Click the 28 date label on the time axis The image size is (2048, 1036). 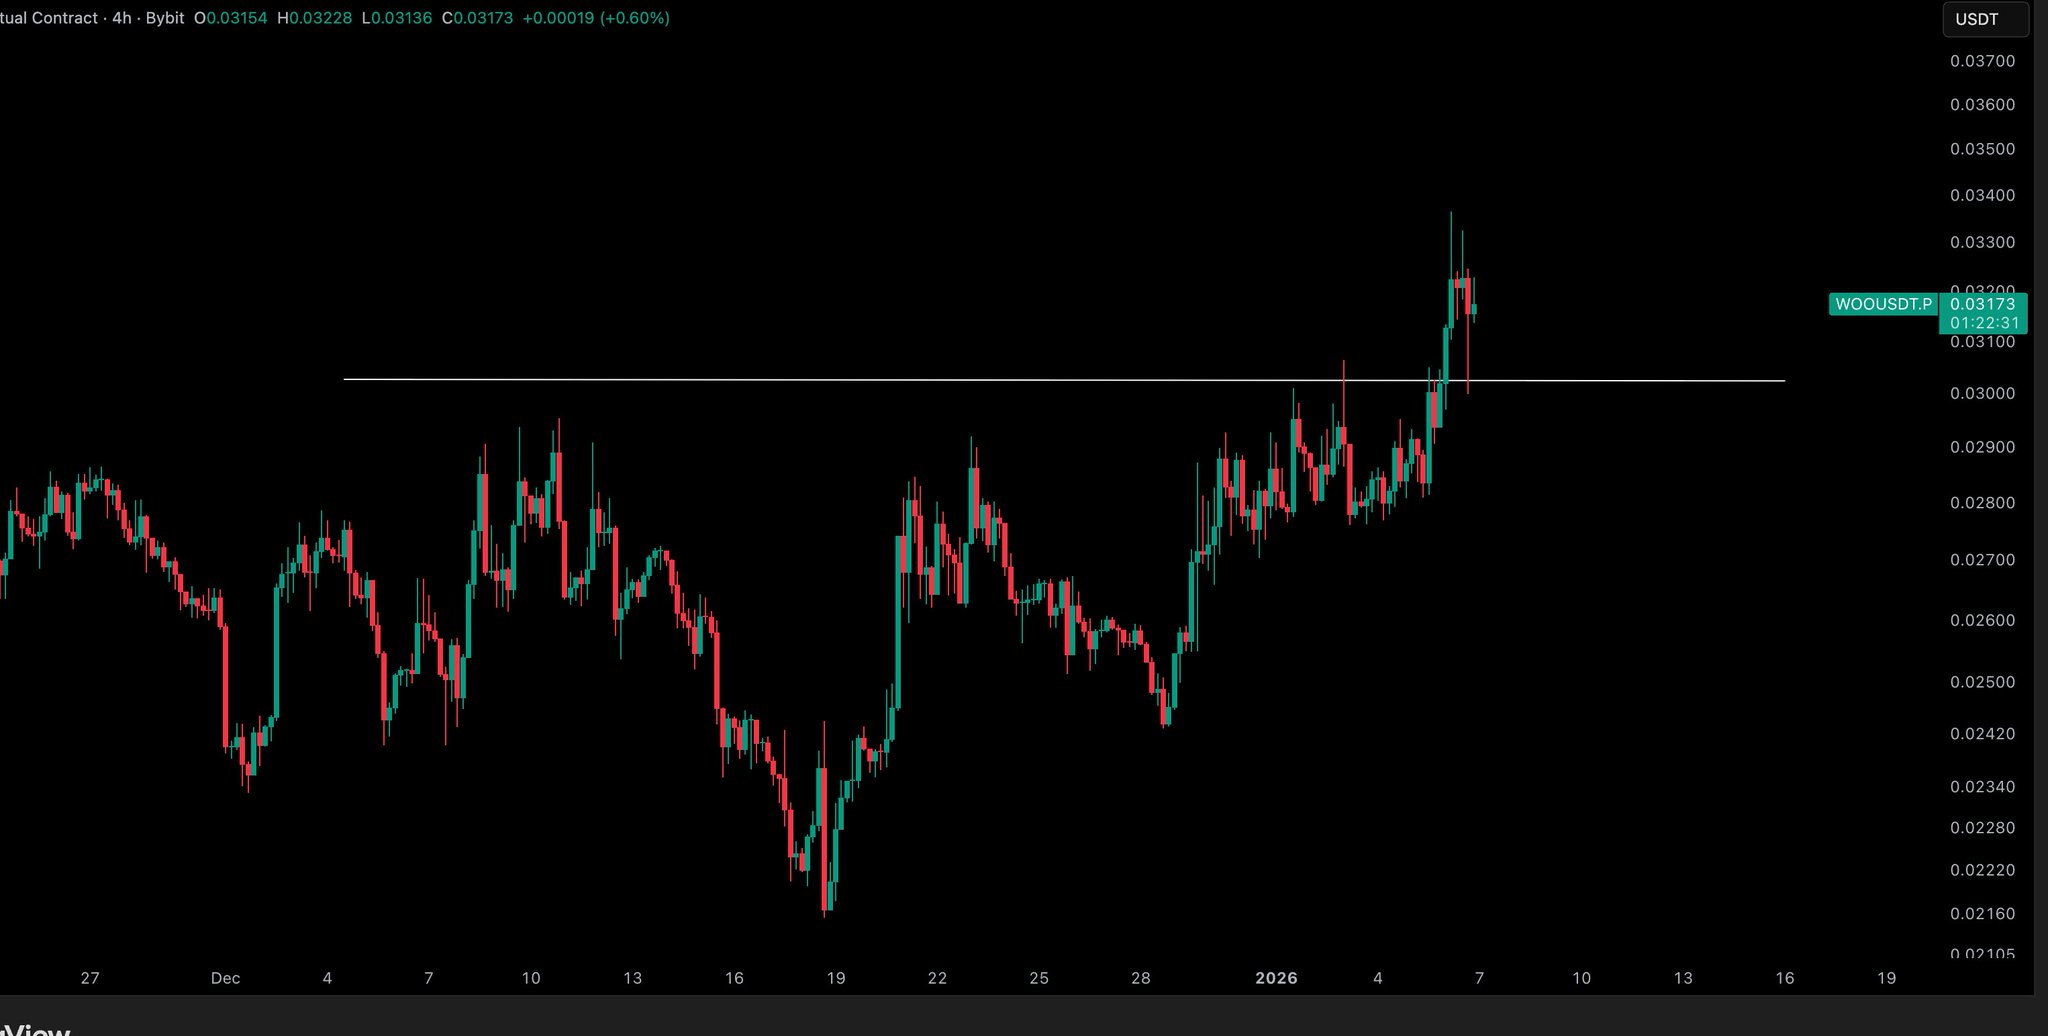click(1141, 978)
